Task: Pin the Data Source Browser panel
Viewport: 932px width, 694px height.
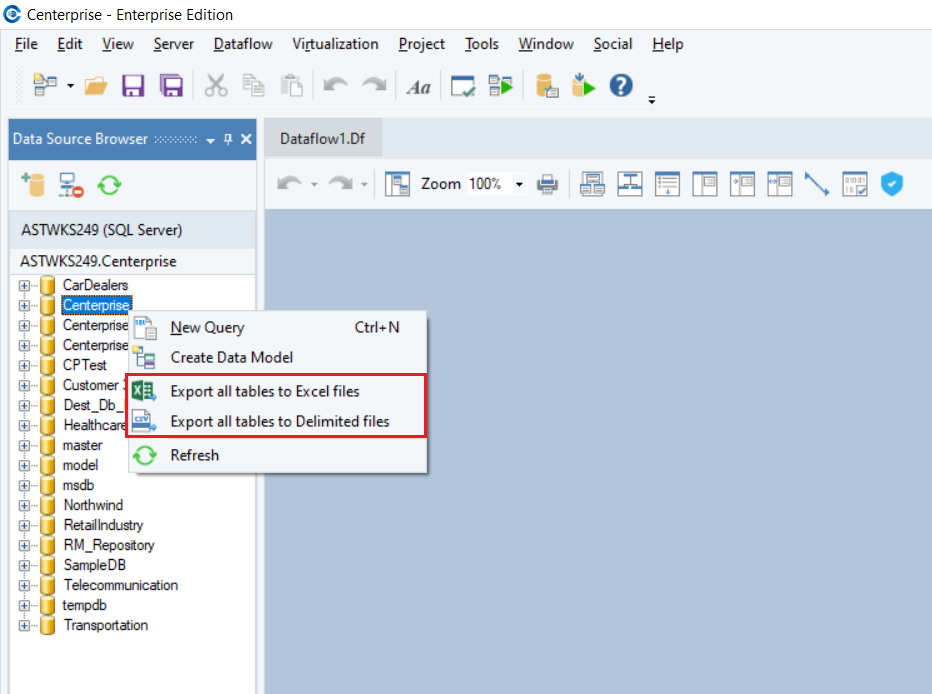Action: pos(228,140)
